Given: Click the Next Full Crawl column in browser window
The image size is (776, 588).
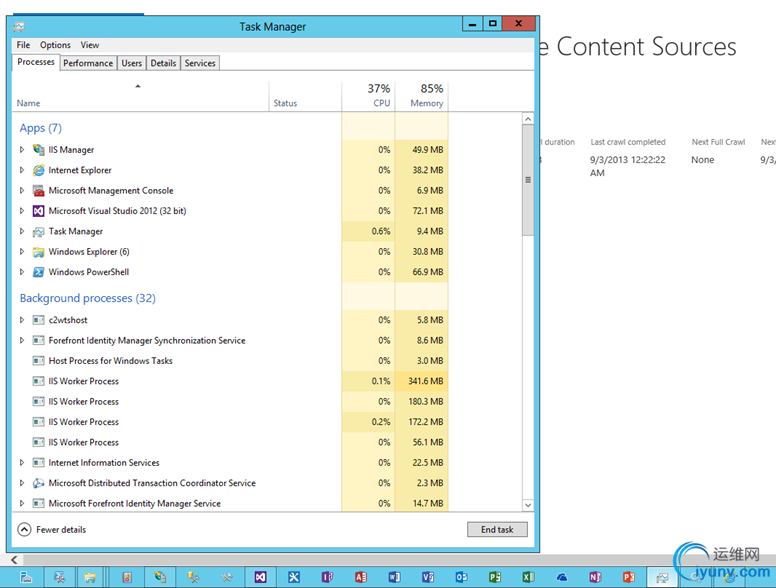Looking at the screenshot, I should pos(718,142).
